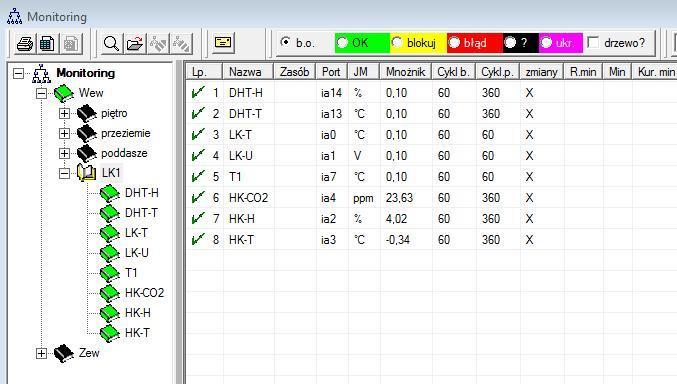
Task: Expand the poddasze tree node
Action: click(64, 153)
